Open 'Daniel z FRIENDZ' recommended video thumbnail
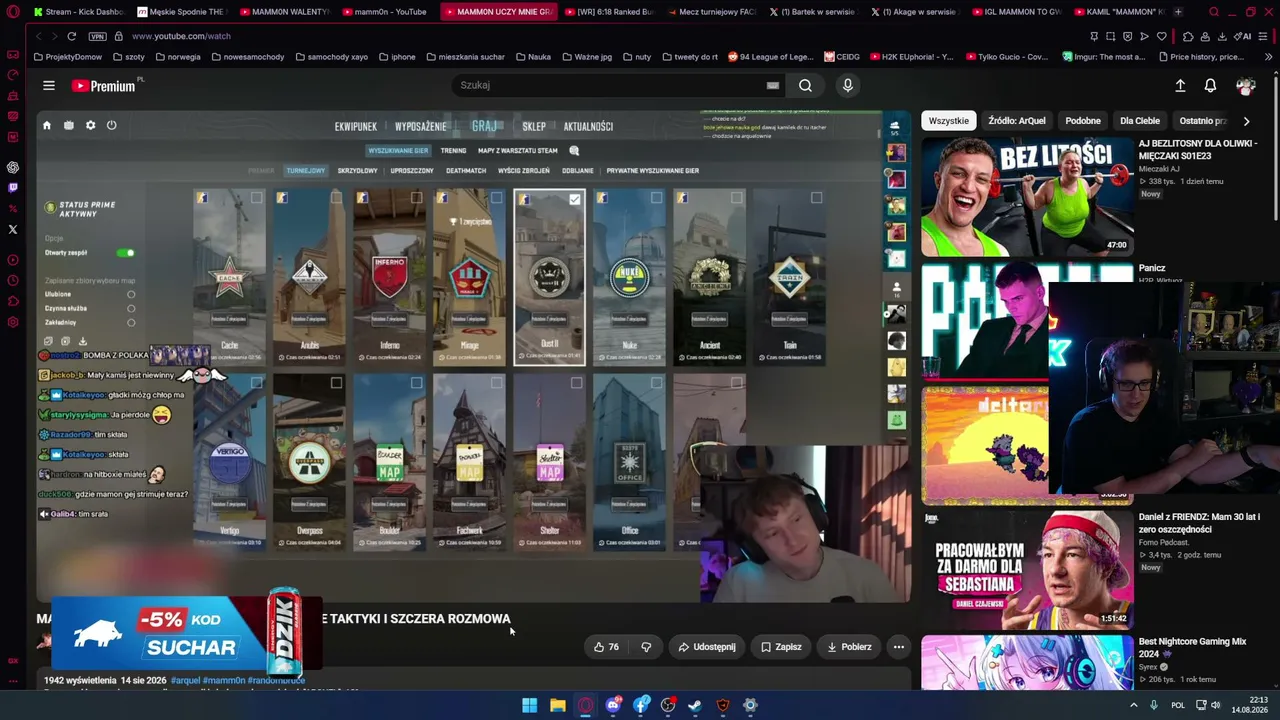This screenshot has height=720, width=1280. 1027,569
